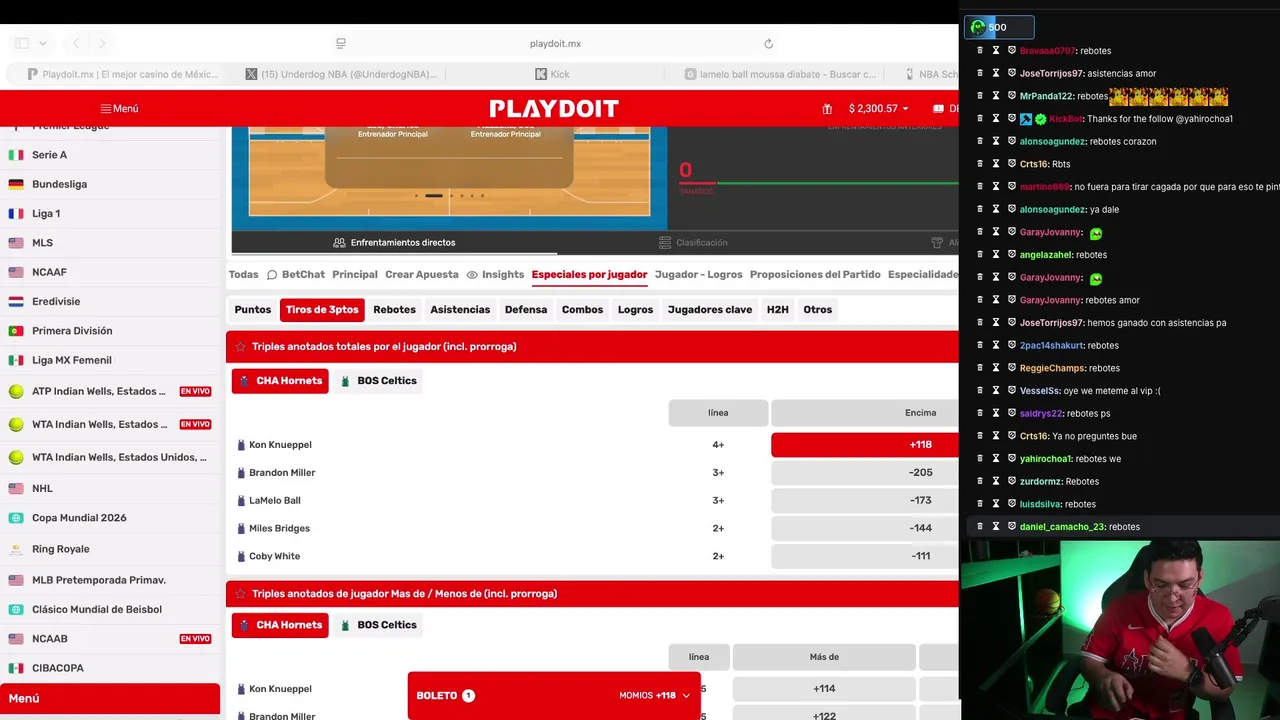
Task: Click the Primera División Portugal flag icon
Action: pyautogui.click(x=16, y=331)
